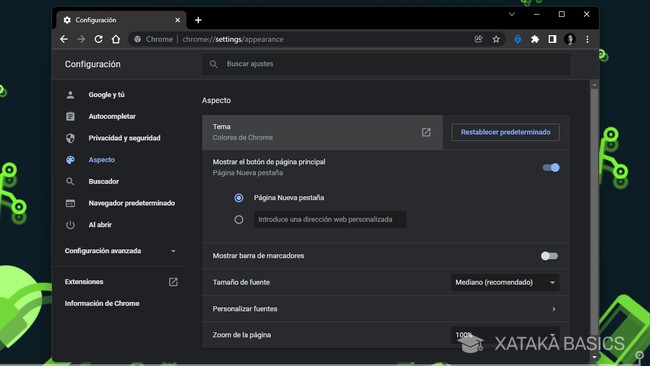The image size is (650, 366).
Task: Open Extensiones external link icon
Action: click(x=173, y=282)
